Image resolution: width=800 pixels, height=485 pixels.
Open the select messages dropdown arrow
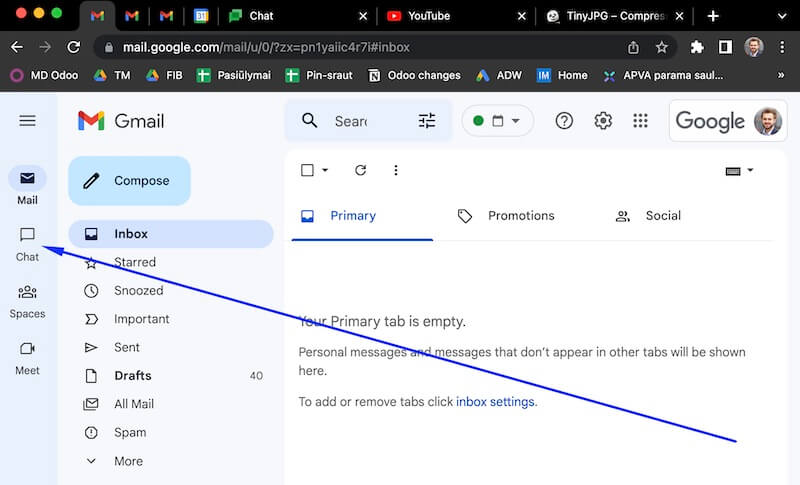tap(325, 170)
